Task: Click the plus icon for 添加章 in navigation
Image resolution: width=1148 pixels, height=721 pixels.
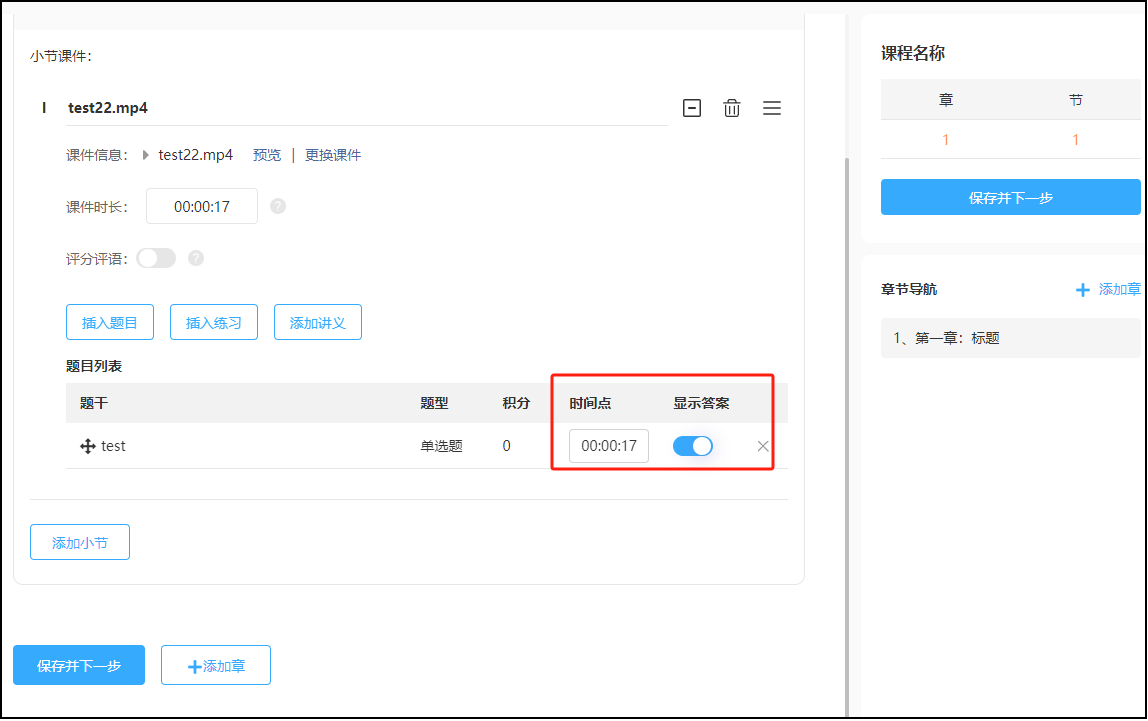Action: (x=1082, y=291)
